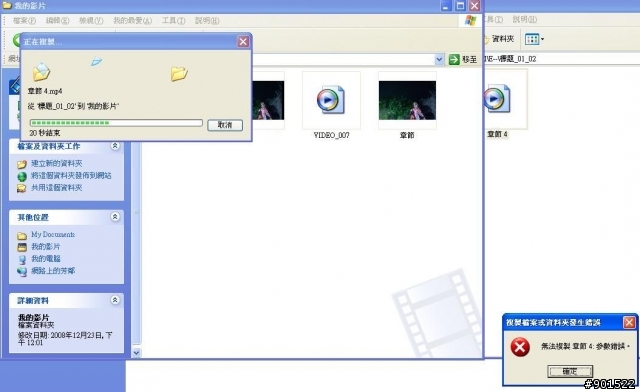Click 將這個資料夾發佈到網站 link

[x=71, y=176]
